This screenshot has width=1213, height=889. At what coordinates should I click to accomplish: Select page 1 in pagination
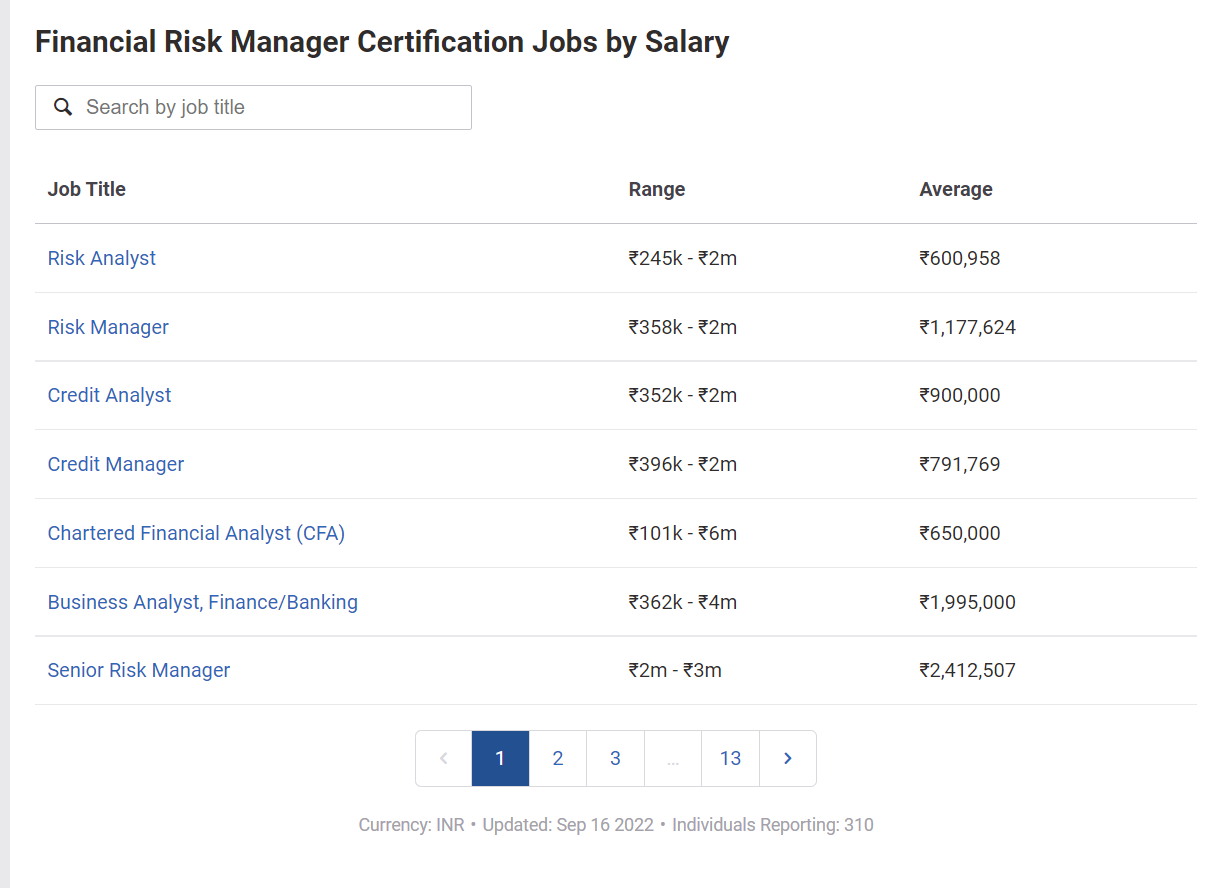tap(500, 758)
